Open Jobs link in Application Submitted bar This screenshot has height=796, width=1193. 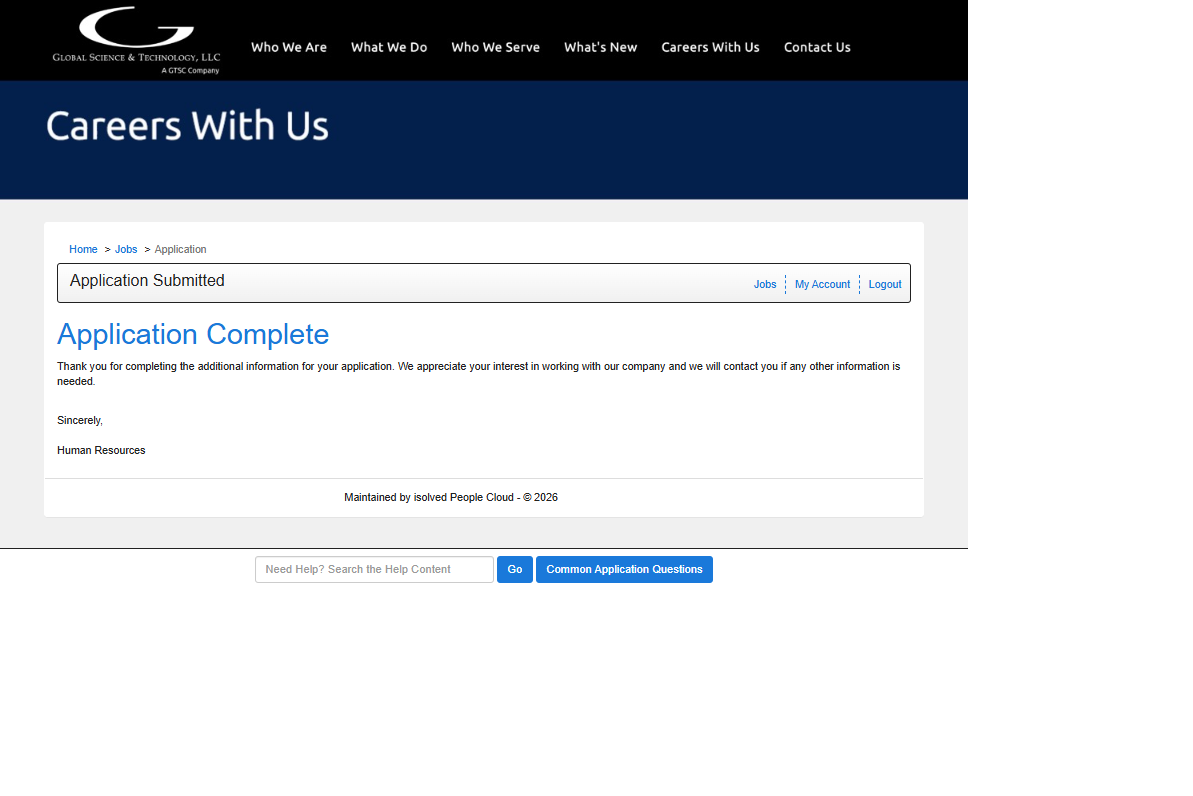(765, 284)
